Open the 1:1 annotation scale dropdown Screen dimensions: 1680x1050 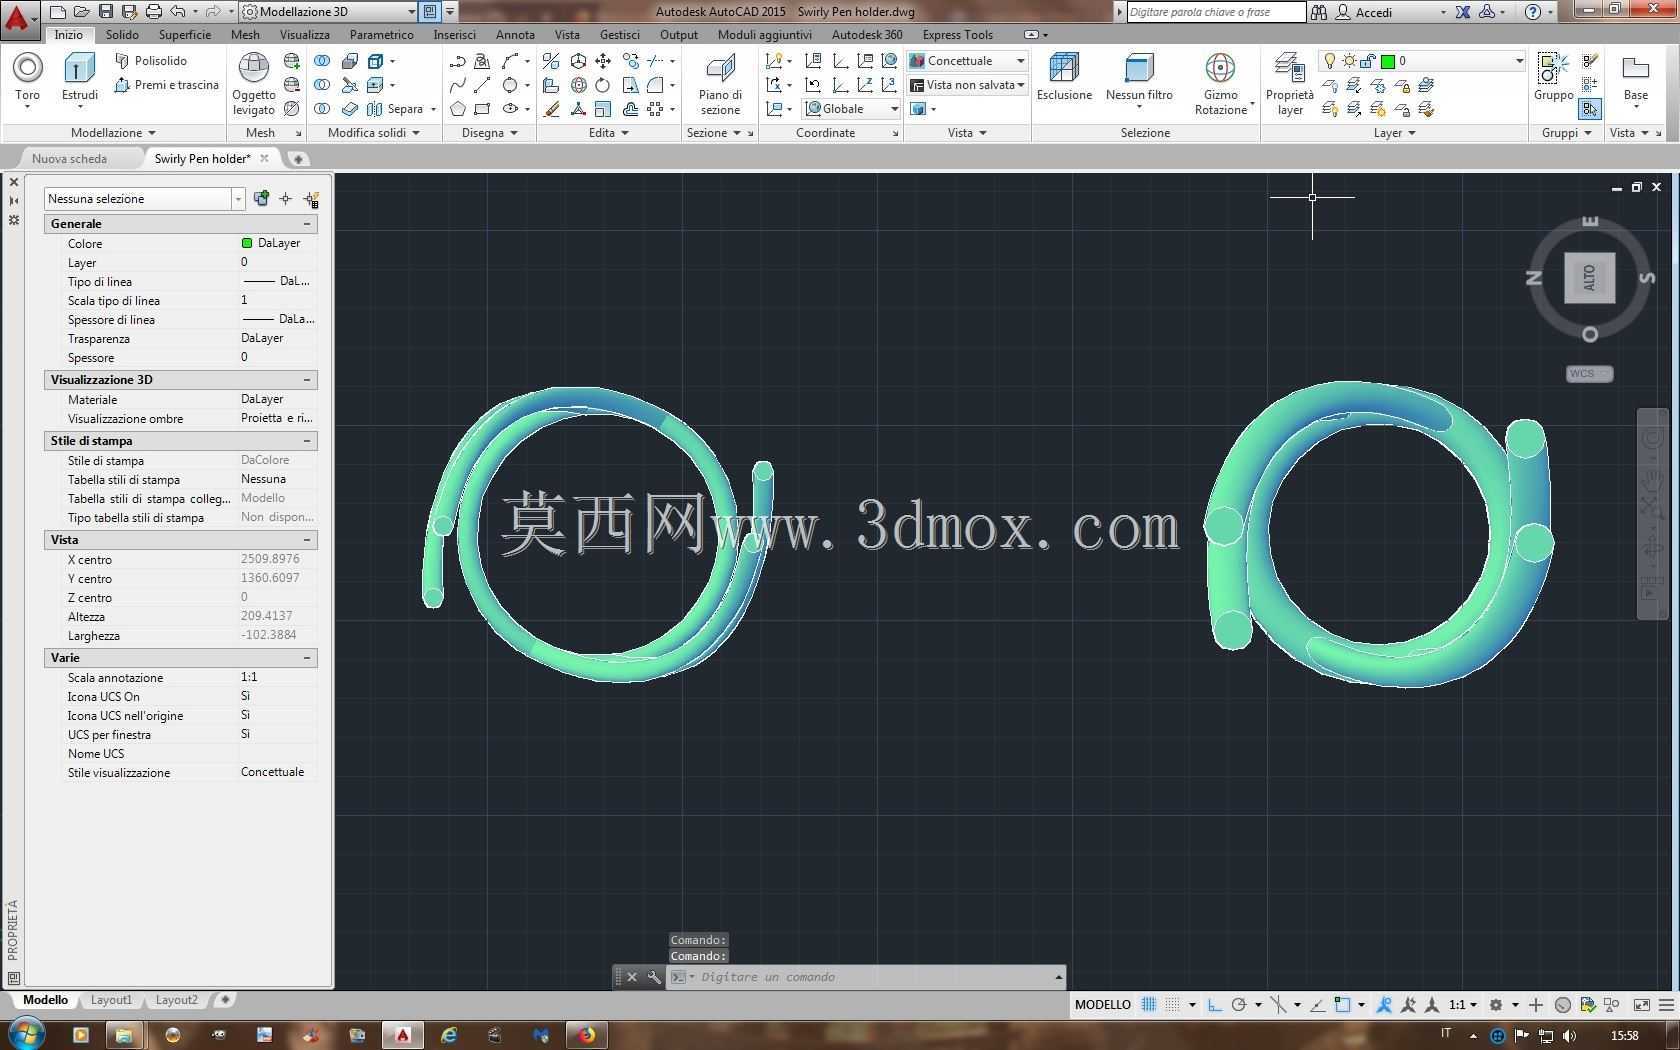(x=1463, y=1005)
